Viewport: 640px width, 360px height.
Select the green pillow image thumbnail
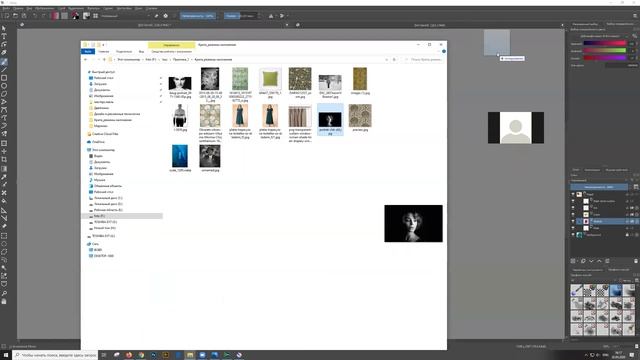(x=270, y=78)
